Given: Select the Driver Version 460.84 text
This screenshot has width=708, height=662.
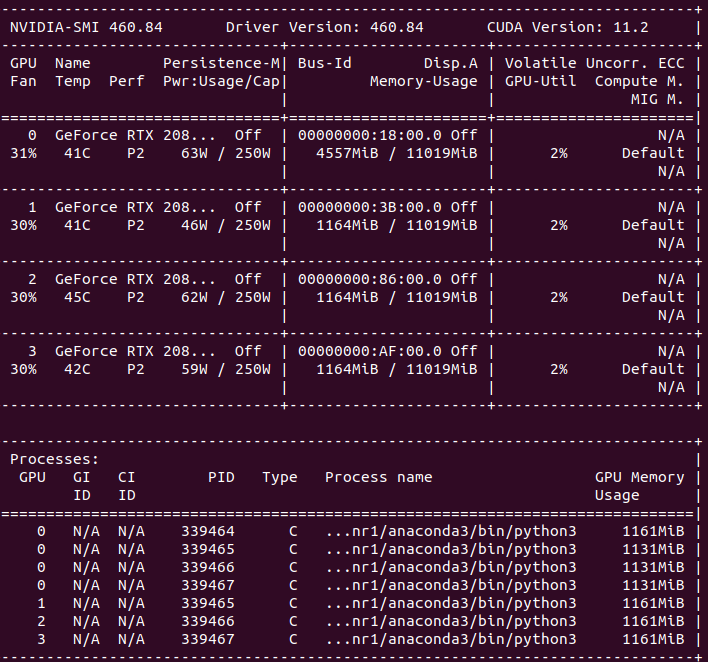Looking at the screenshot, I should click(x=325, y=27).
